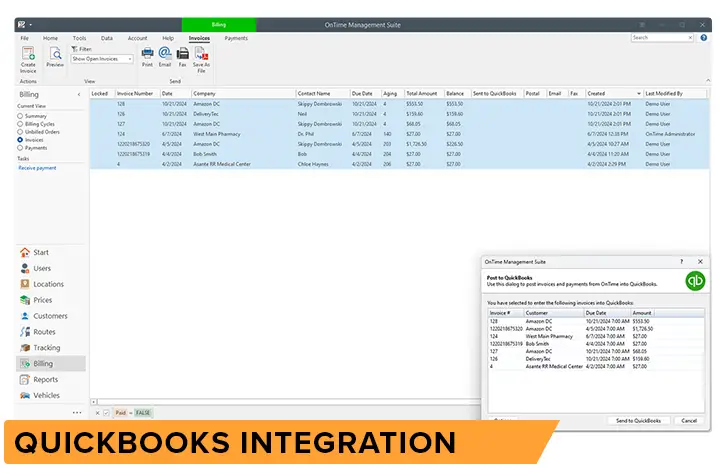Collapse the ribbon with the chevron

pyautogui.click(x=708, y=80)
